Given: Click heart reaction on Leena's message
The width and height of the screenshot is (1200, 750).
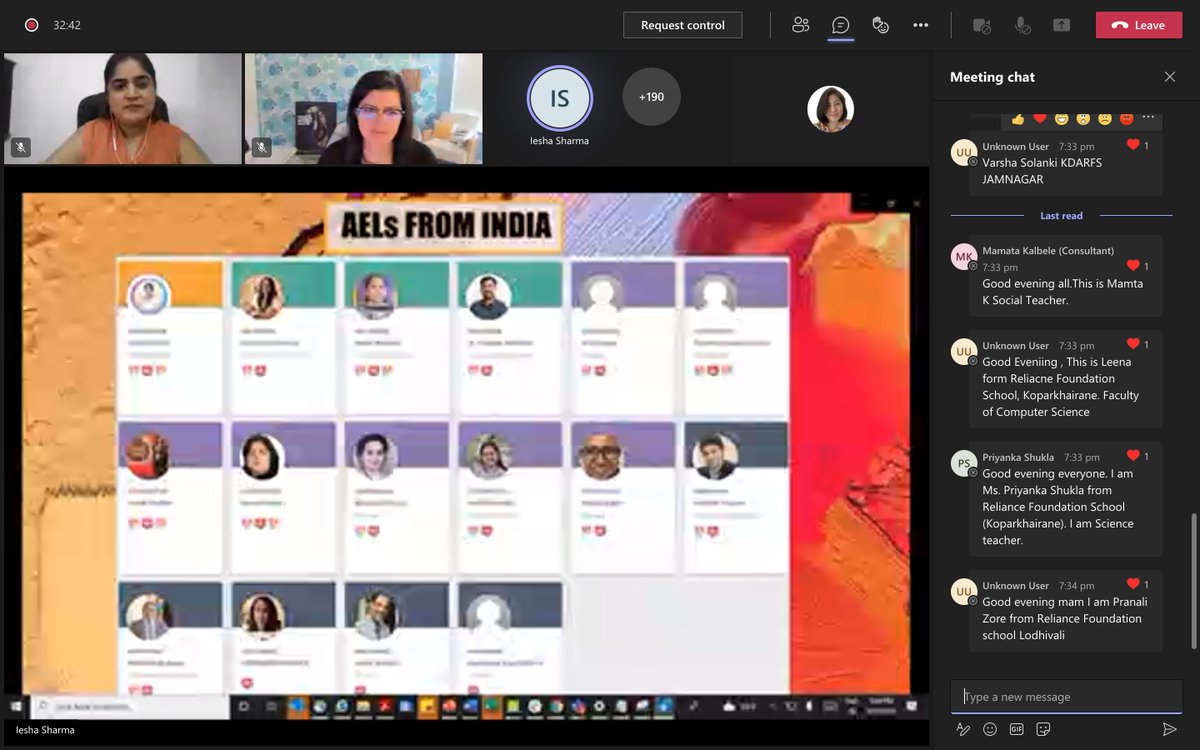Looking at the screenshot, I should (1133, 344).
